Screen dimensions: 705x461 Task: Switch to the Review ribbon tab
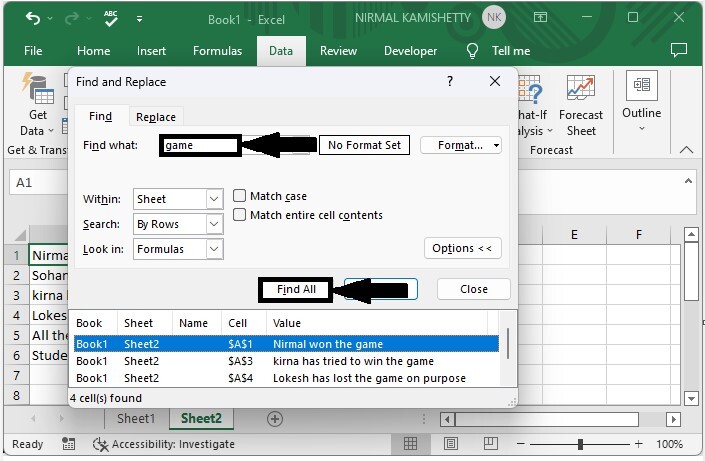coord(338,51)
